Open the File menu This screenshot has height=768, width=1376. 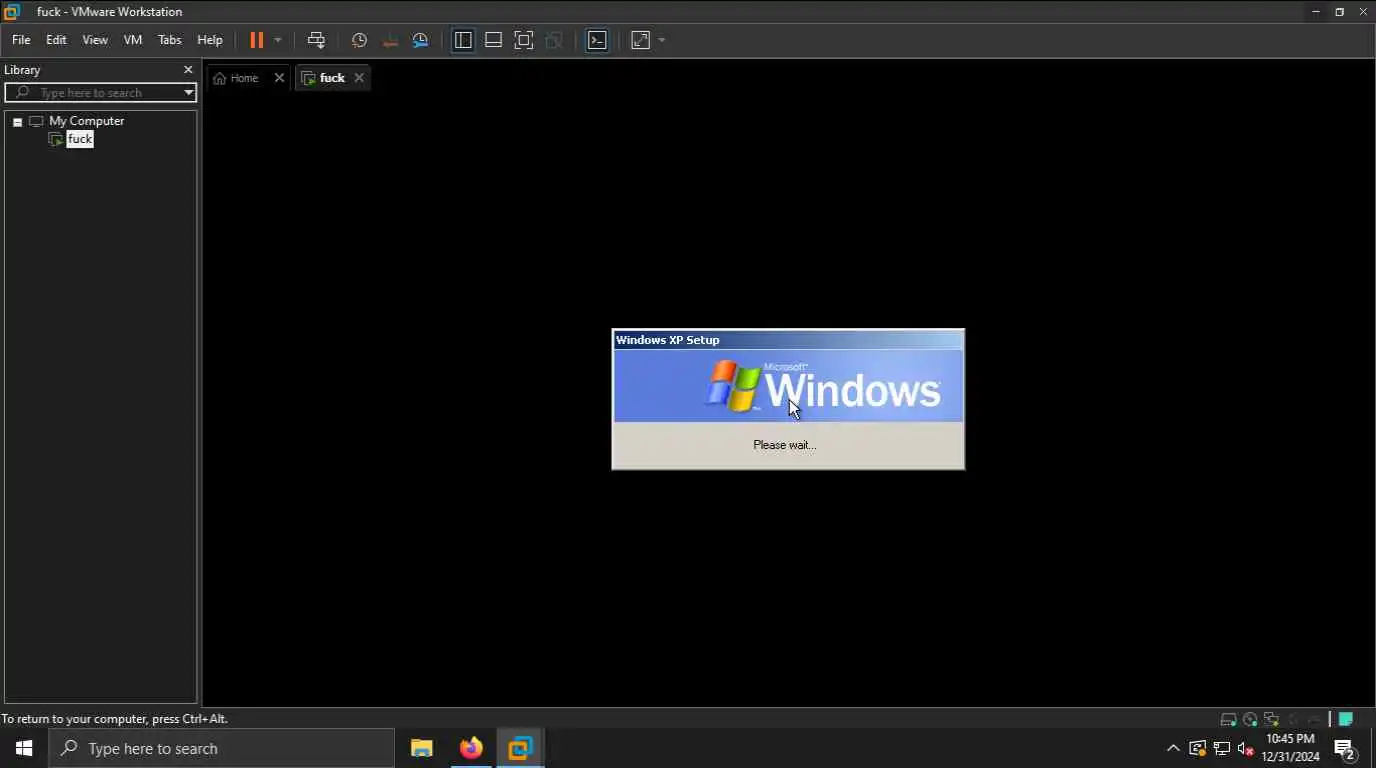(x=21, y=40)
